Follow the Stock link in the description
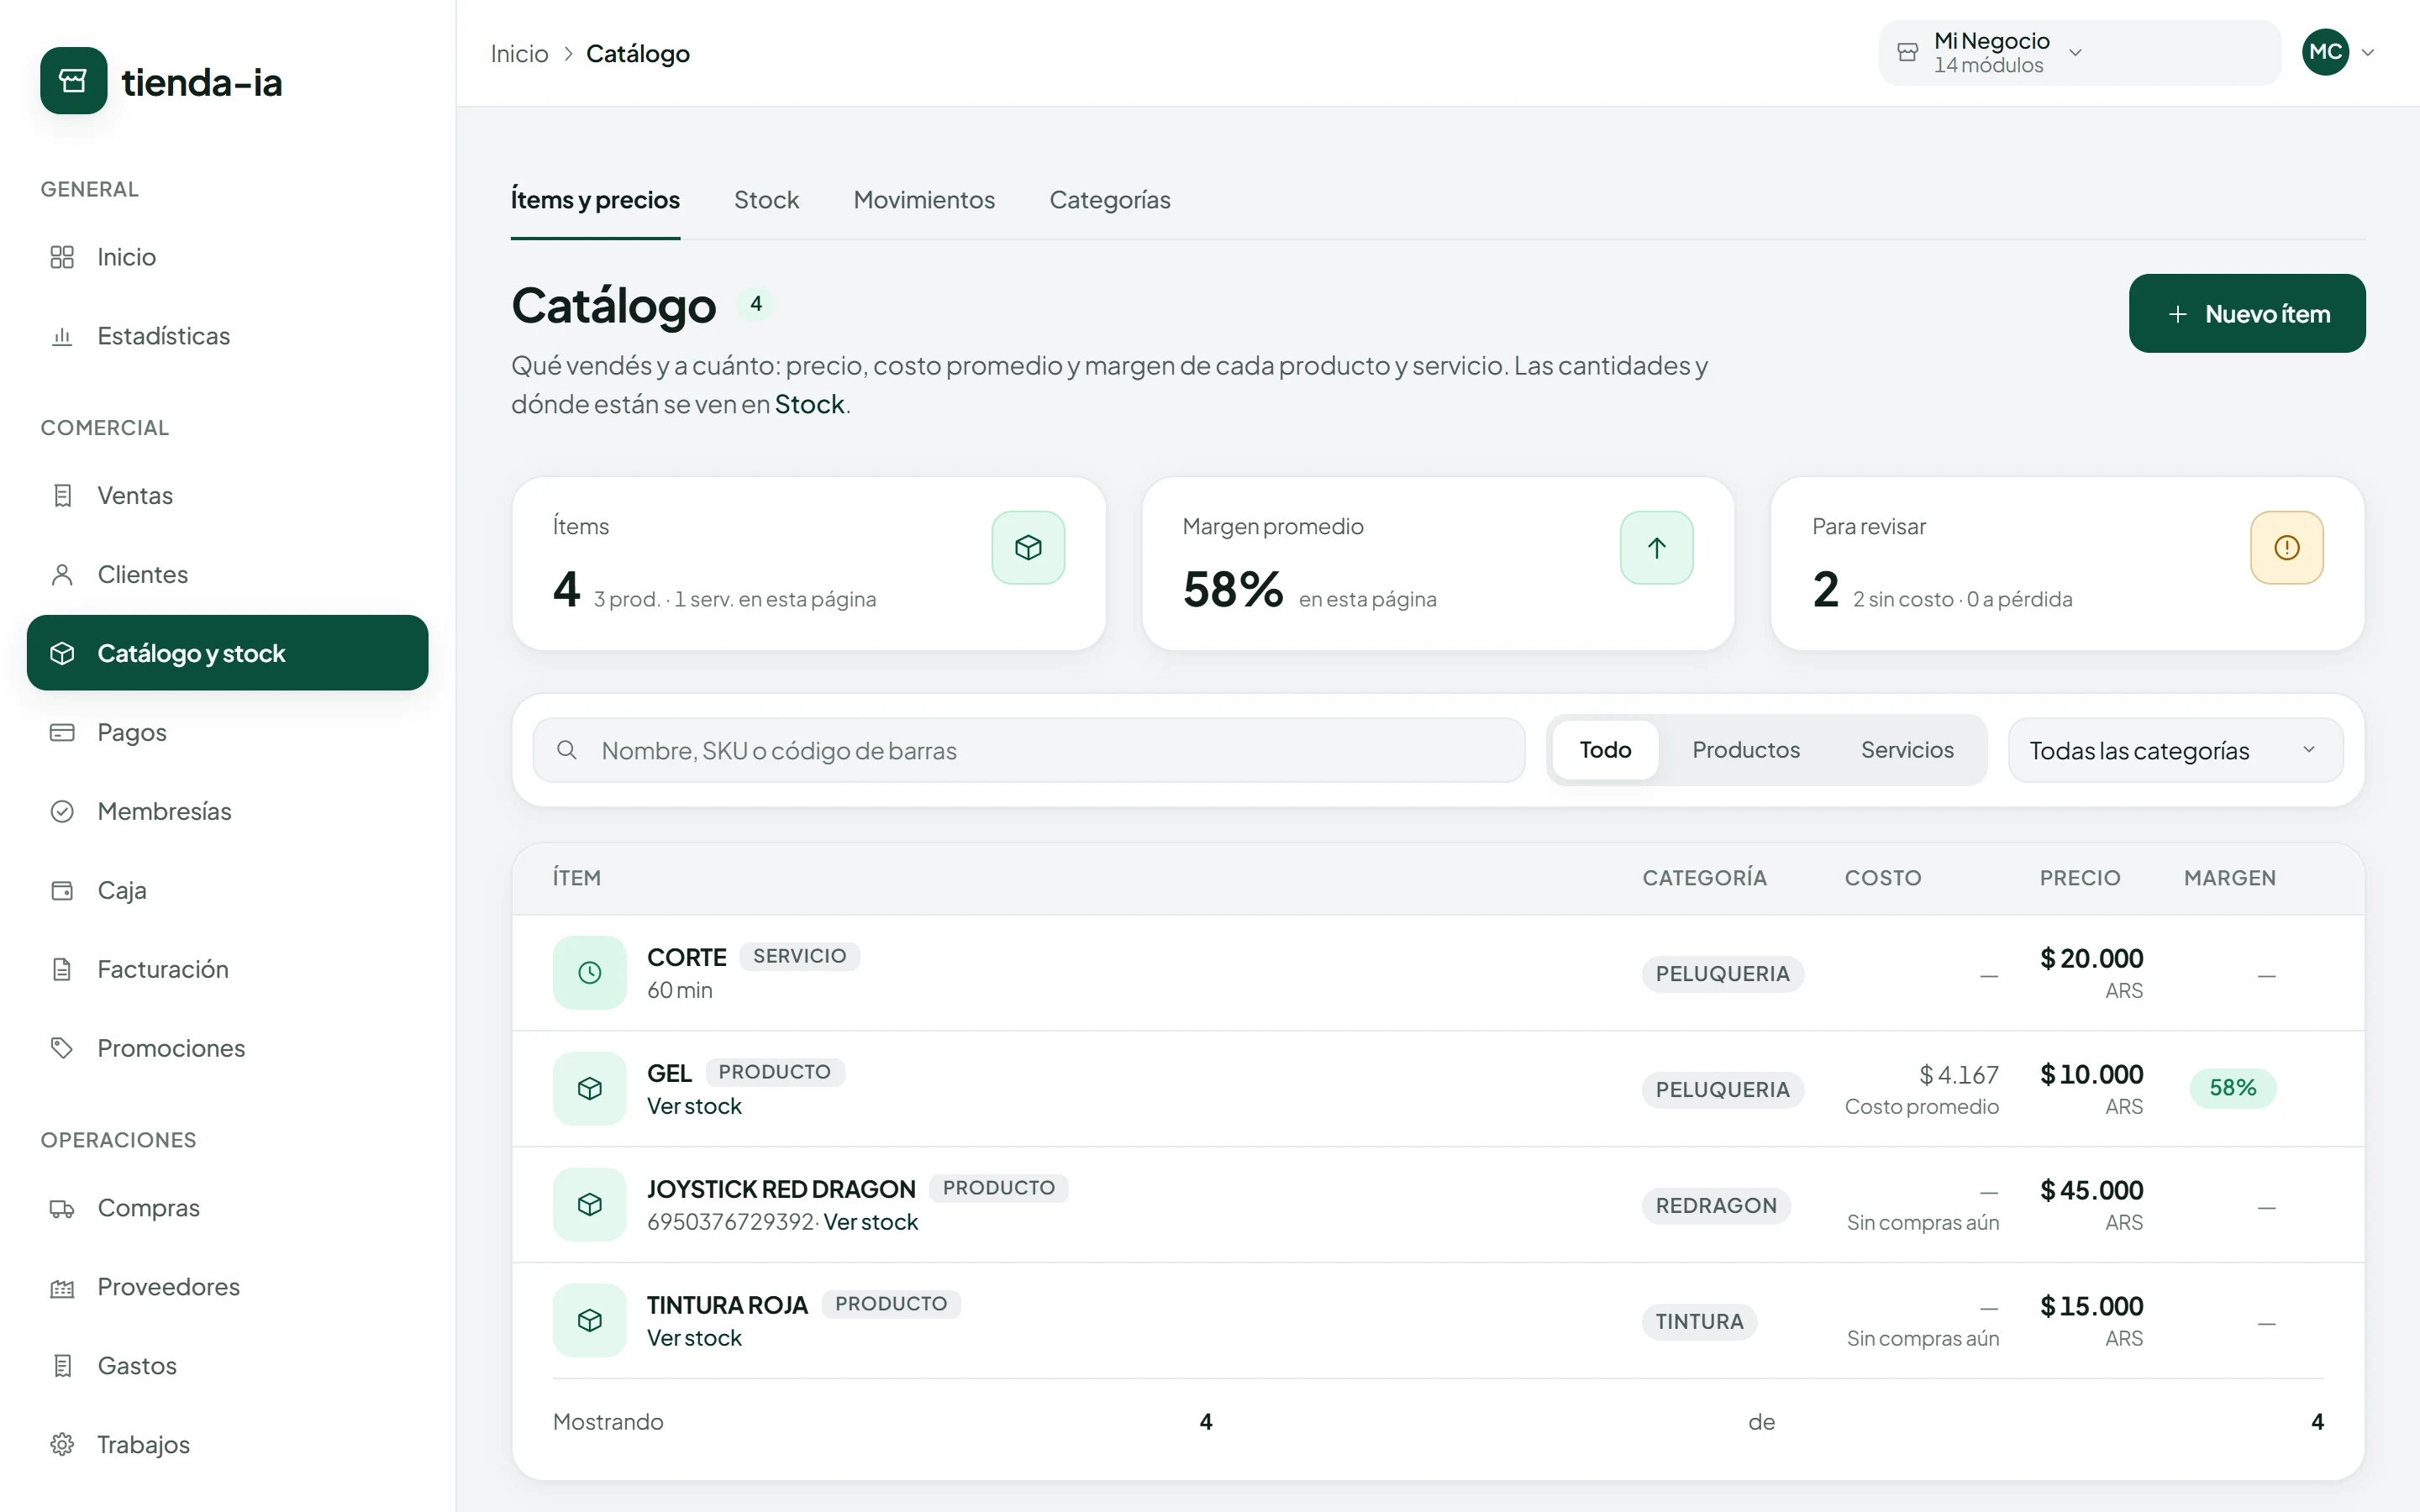 810,404
